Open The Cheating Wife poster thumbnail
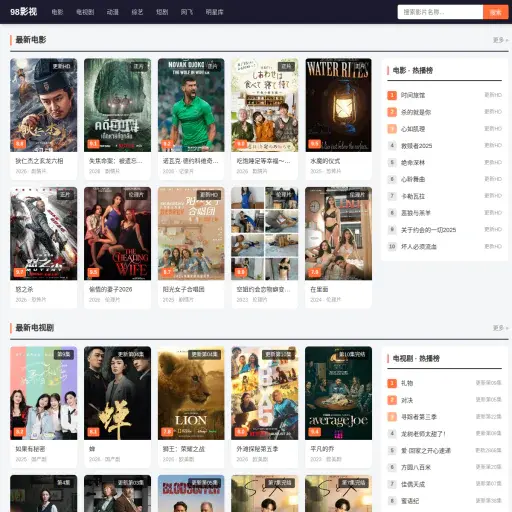This screenshot has width=512, height=512. point(117,233)
